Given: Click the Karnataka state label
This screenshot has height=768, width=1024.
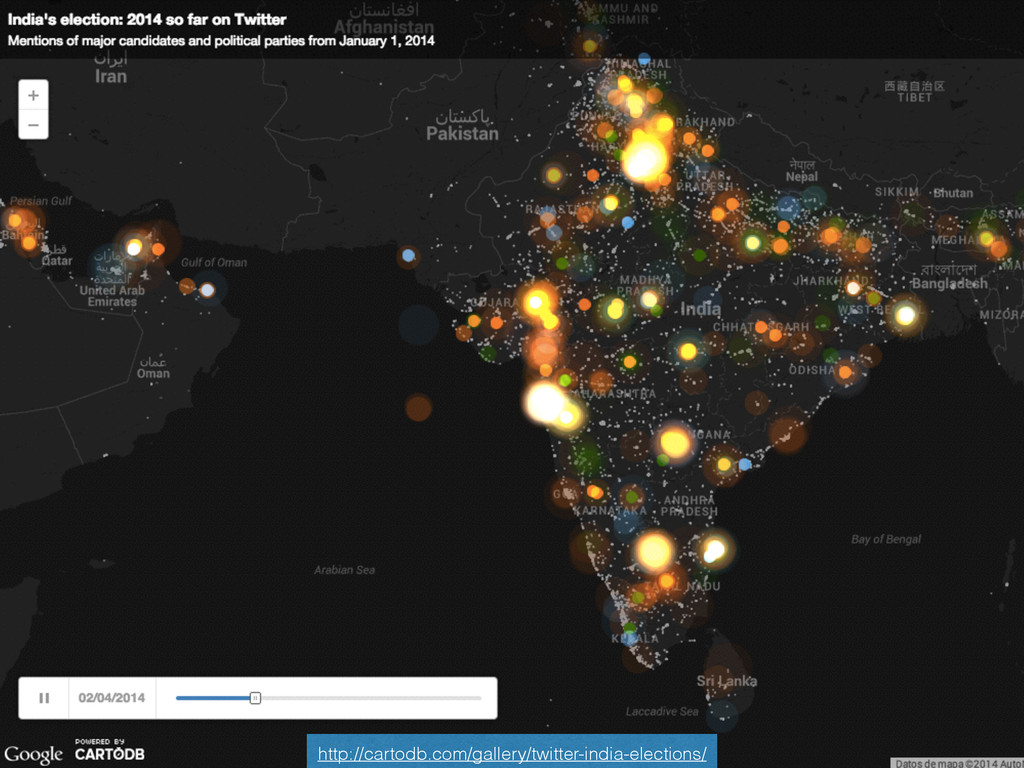Looking at the screenshot, I should click(610, 511).
